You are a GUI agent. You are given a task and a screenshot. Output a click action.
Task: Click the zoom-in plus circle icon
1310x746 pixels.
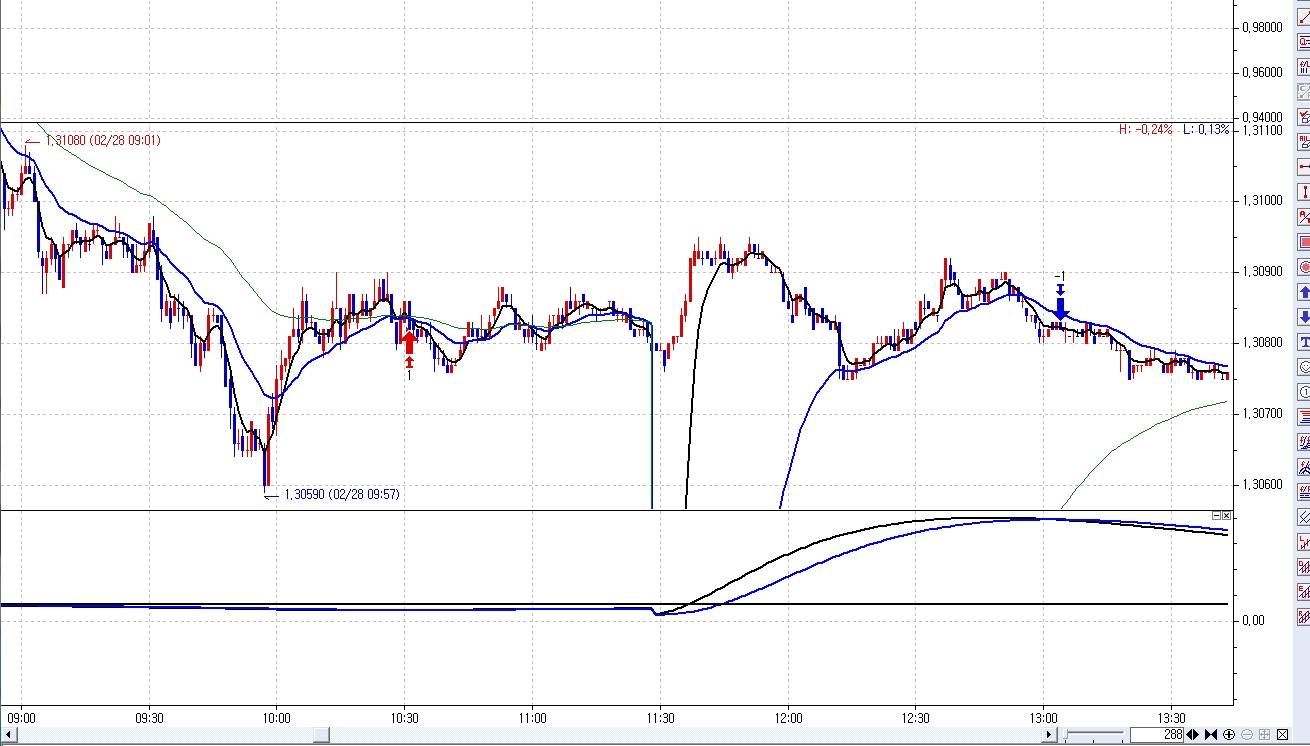(1228, 735)
